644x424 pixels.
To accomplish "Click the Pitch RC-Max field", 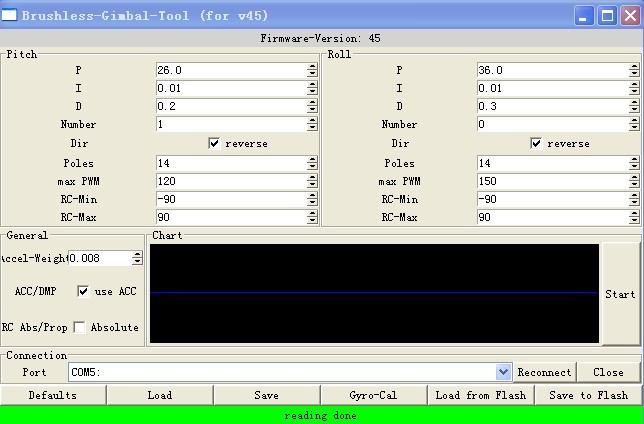I will pos(231,217).
